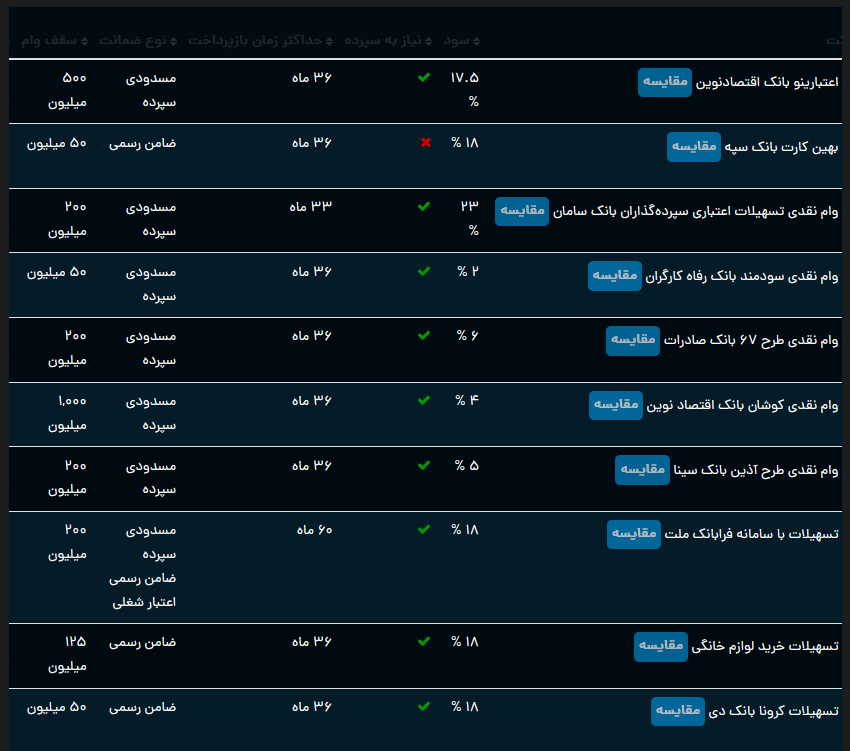Image resolution: width=850 pixels, height=751 pixels.
Task: Click مقایسه for تسهیلات کرونا بانک دی
Action: point(678,711)
